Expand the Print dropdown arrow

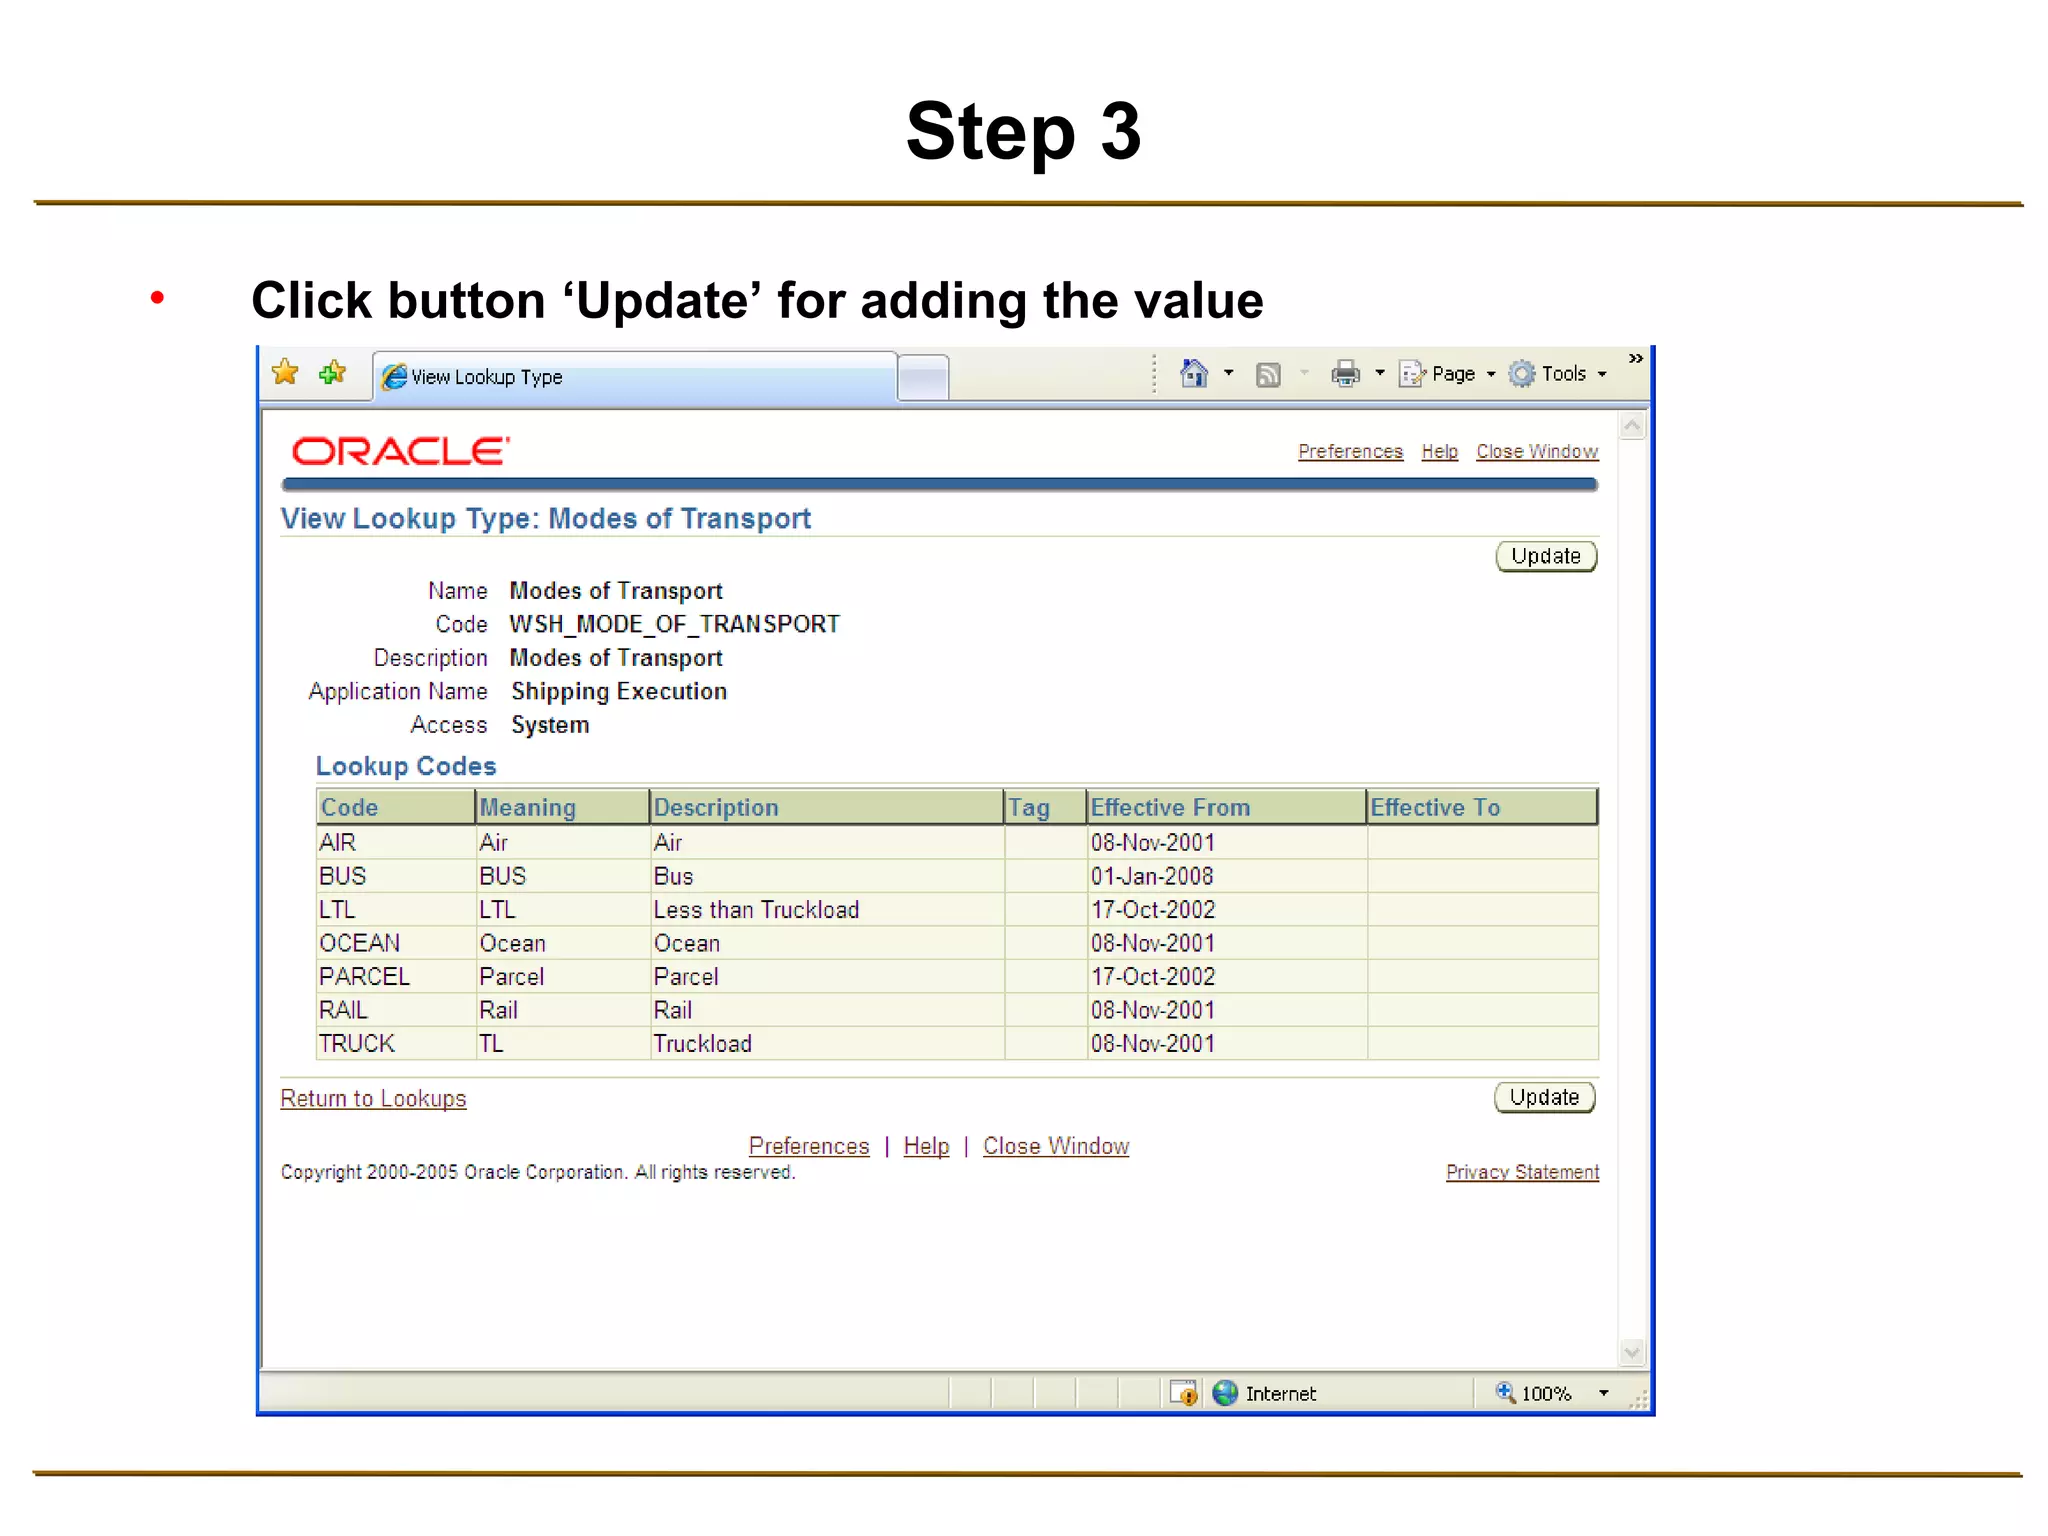coord(1380,373)
